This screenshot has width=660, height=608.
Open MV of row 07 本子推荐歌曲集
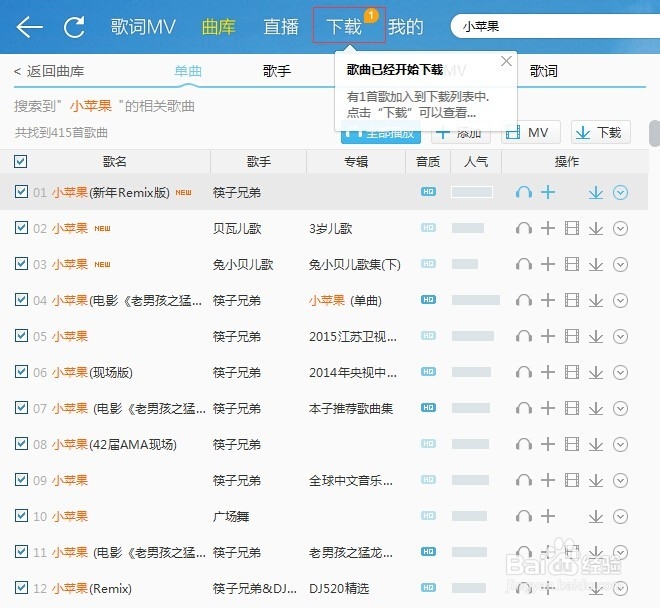coord(572,408)
